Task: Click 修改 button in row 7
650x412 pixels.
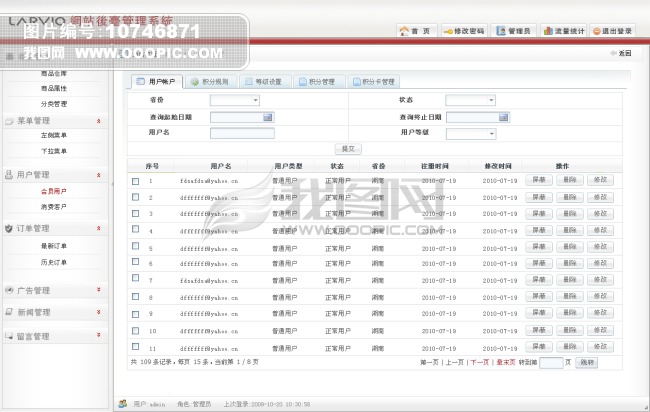Action: pyautogui.click(x=600, y=280)
